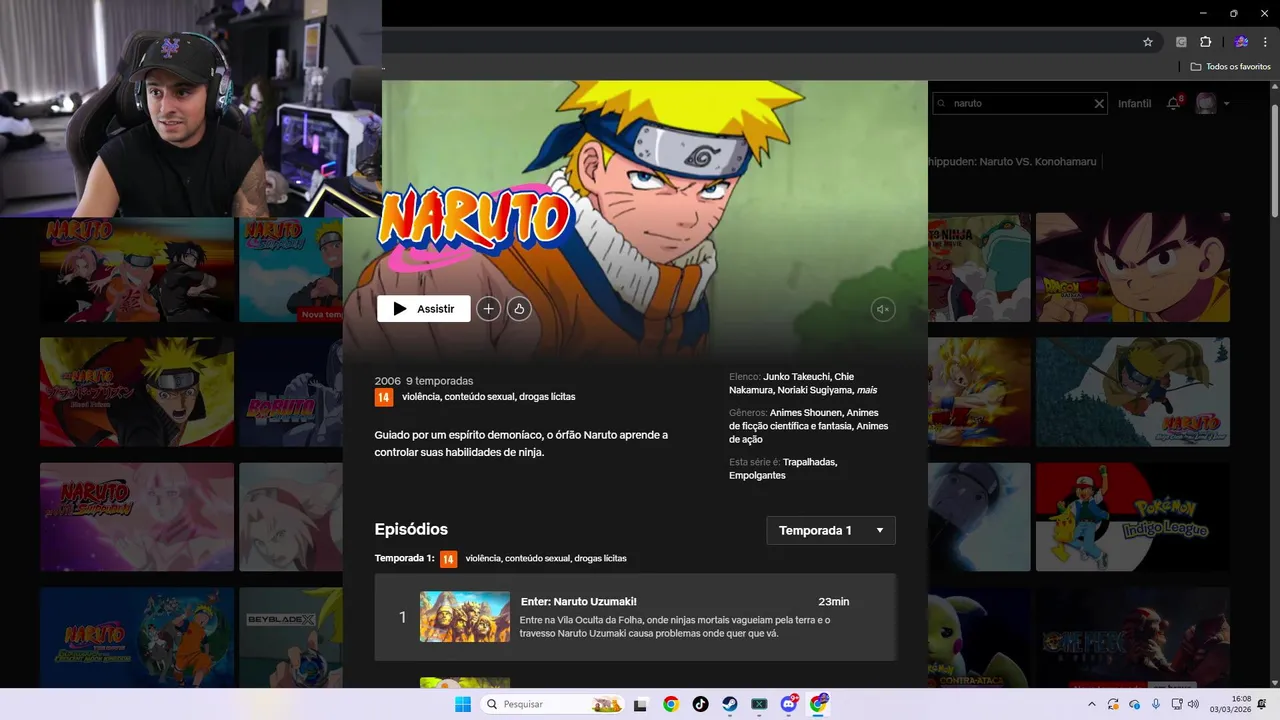Viewport: 1280px width, 720px height.
Task: Unmute the Naruto preview trailer
Action: pyautogui.click(x=883, y=309)
